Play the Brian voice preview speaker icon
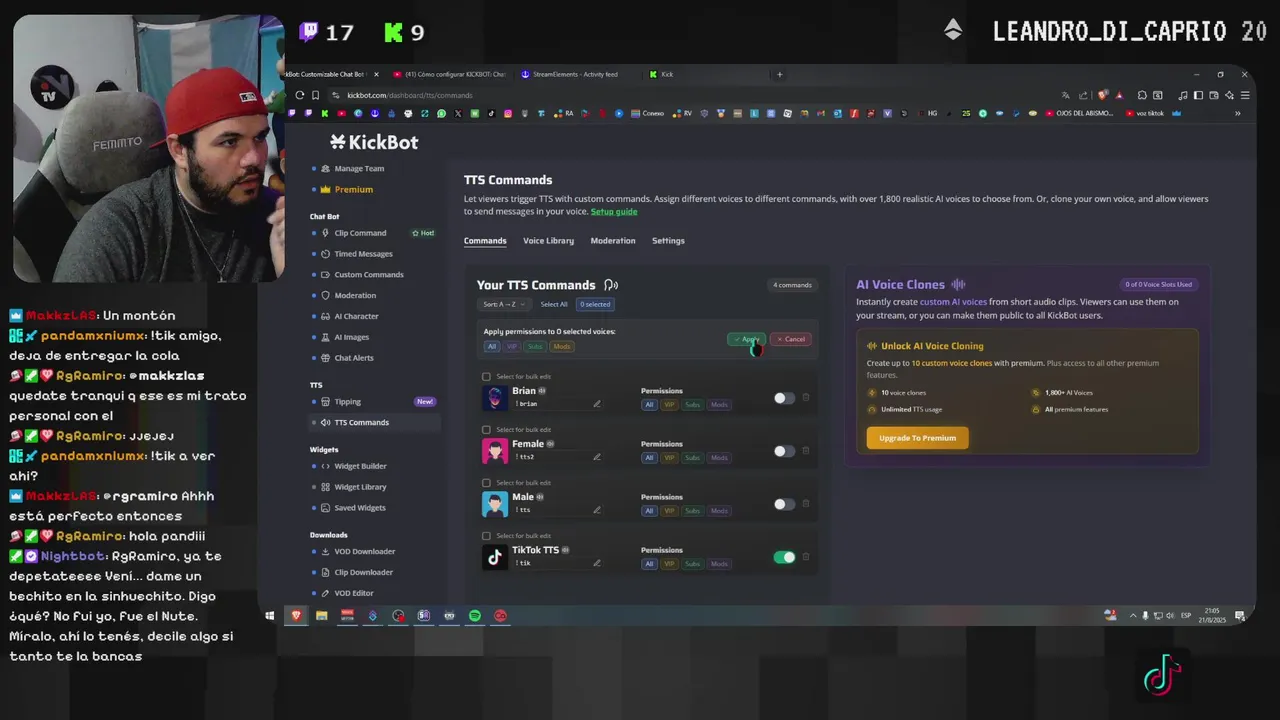 [542, 391]
